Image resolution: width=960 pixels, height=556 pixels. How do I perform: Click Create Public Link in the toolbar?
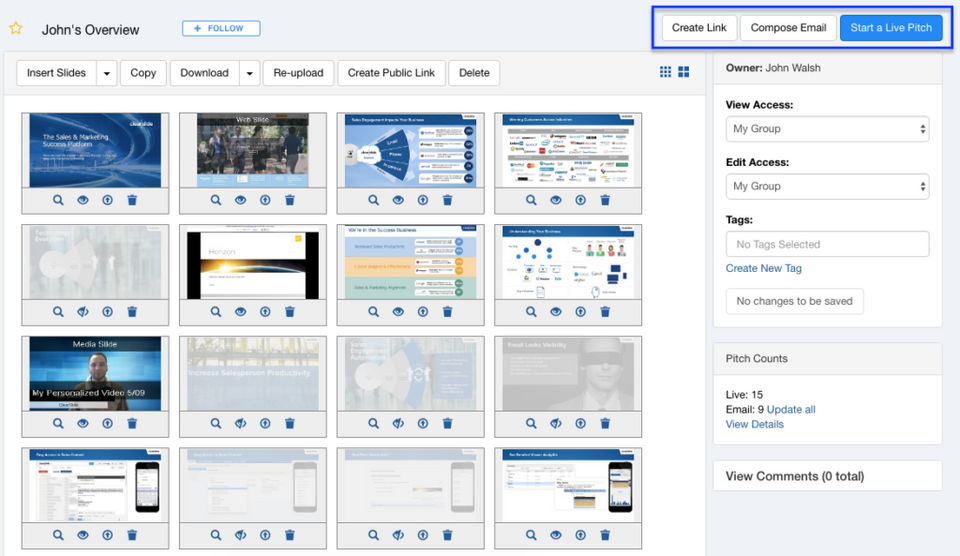tap(391, 73)
